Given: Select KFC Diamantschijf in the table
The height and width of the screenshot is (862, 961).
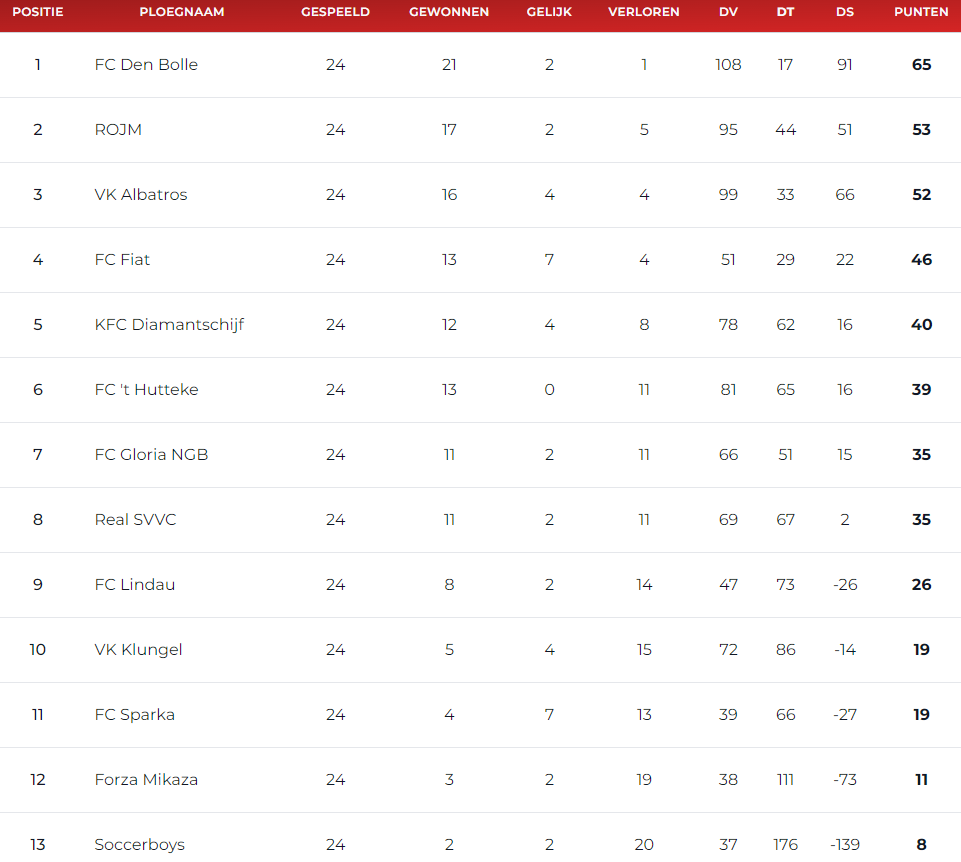Looking at the screenshot, I should (x=169, y=325).
